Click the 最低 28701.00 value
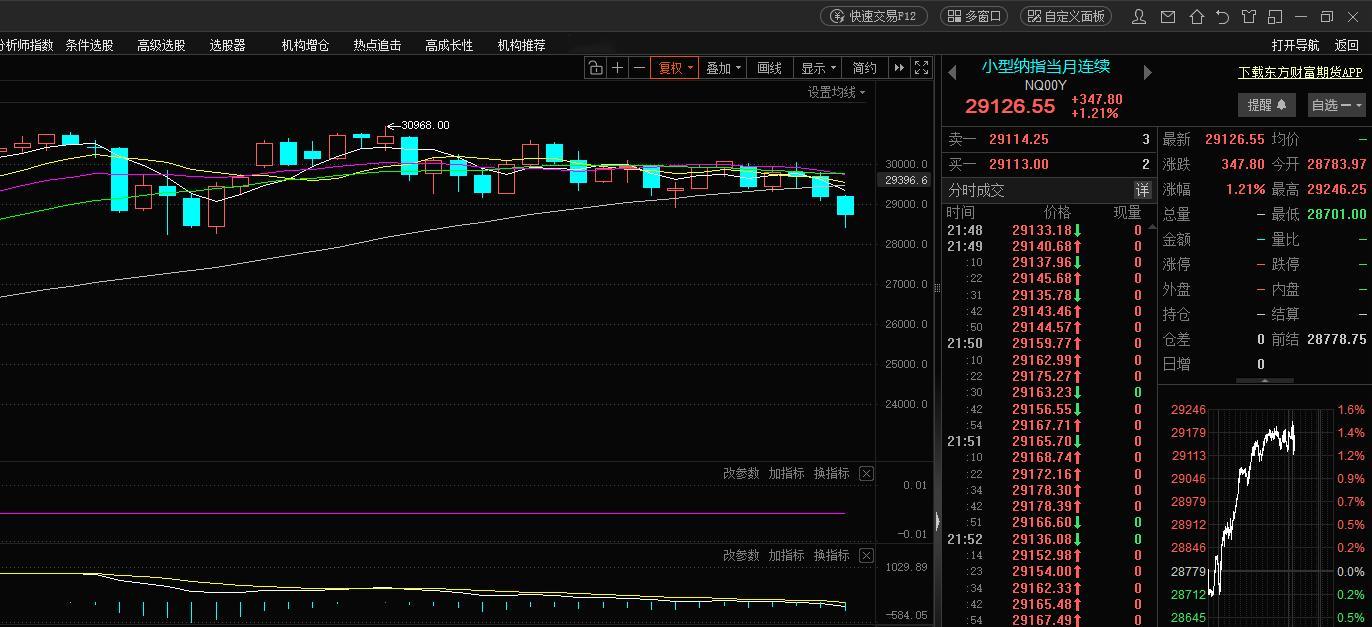The height and width of the screenshot is (627, 1372). click(1336, 214)
